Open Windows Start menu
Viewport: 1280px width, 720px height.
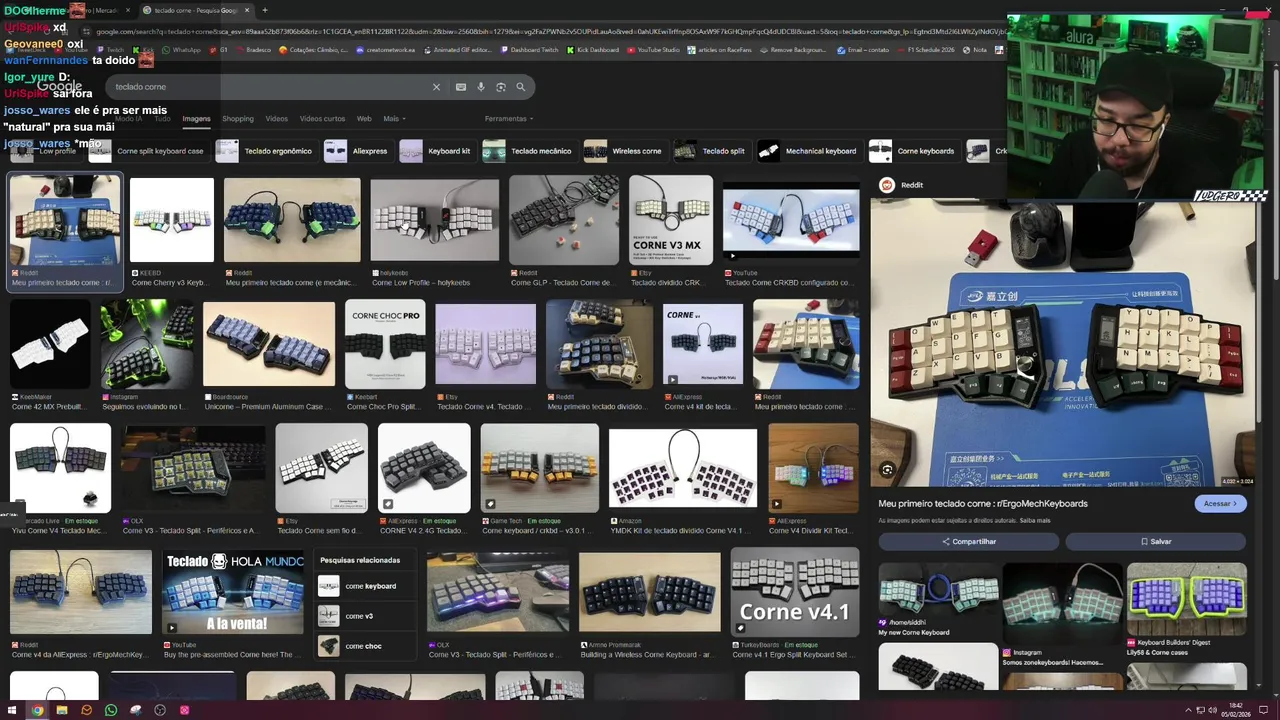click(x=13, y=710)
